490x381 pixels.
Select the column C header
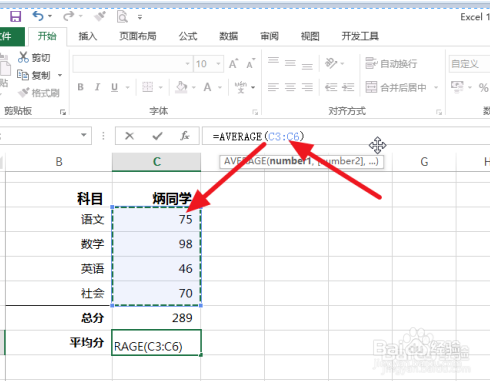point(157,162)
